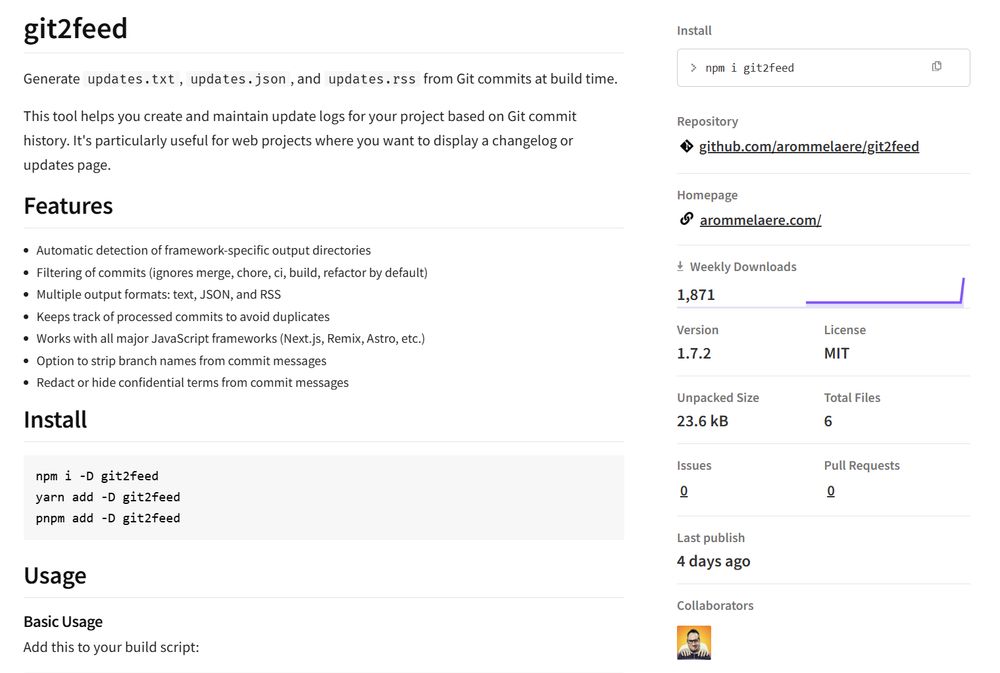1000x673 pixels.
Task: Click the updates.rss inline code
Action: (x=372, y=79)
